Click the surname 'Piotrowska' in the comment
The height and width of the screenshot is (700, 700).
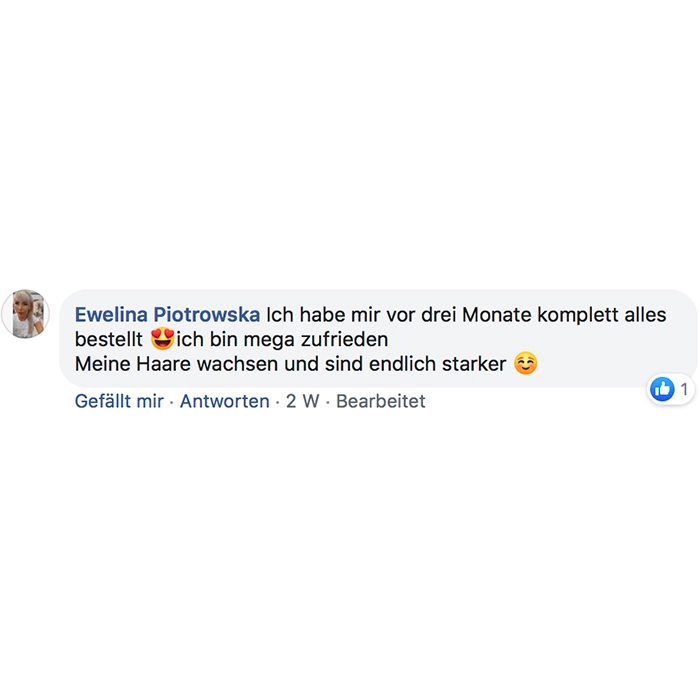[x=207, y=315]
